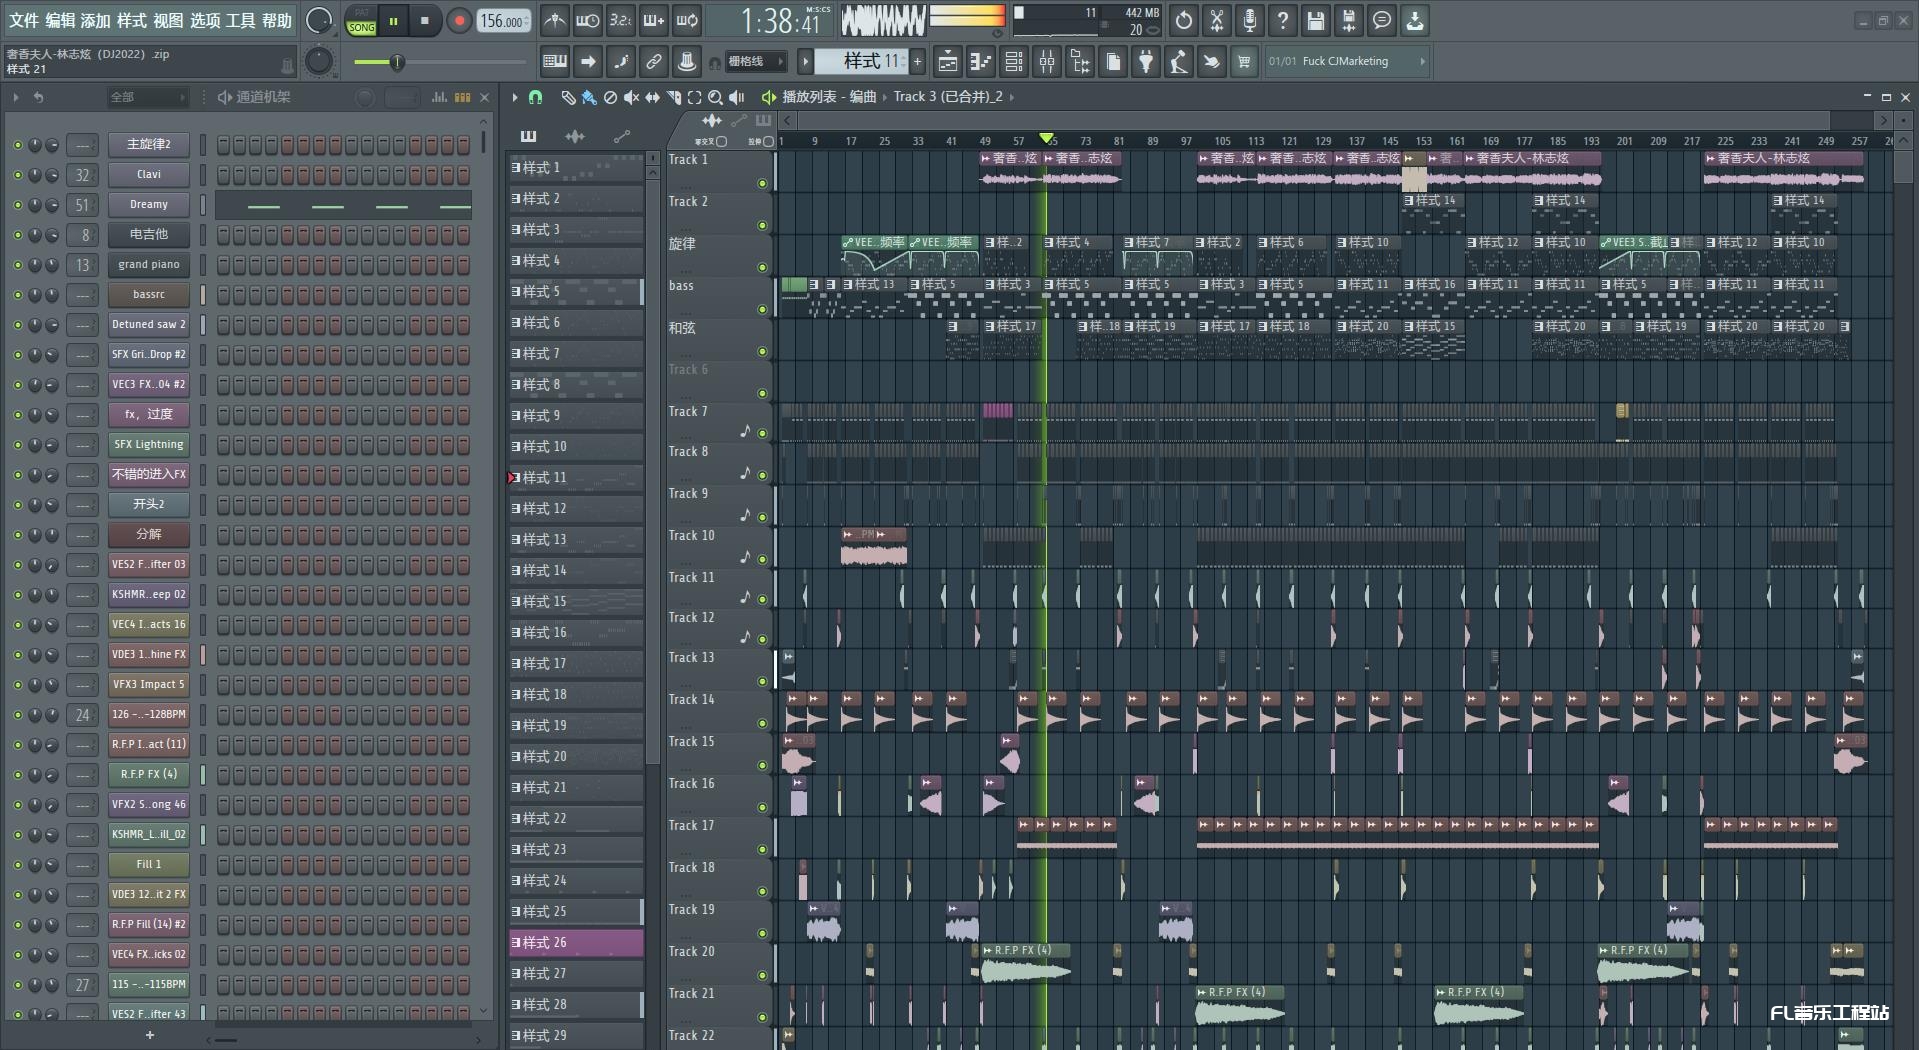Select the playlist delete tool
Viewport: 1919px width, 1050px height.
610,97
